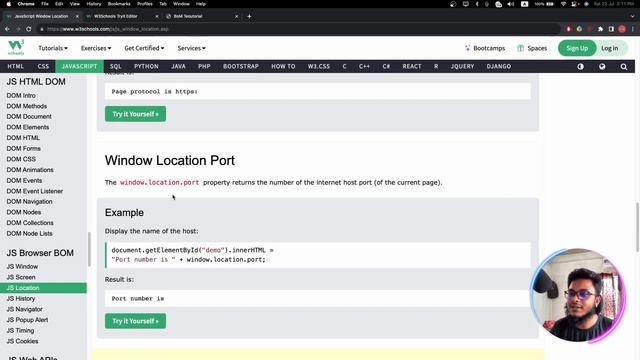Click the window.location.port code text
The width and height of the screenshot is (640, 360).
[x=160, y=182]
